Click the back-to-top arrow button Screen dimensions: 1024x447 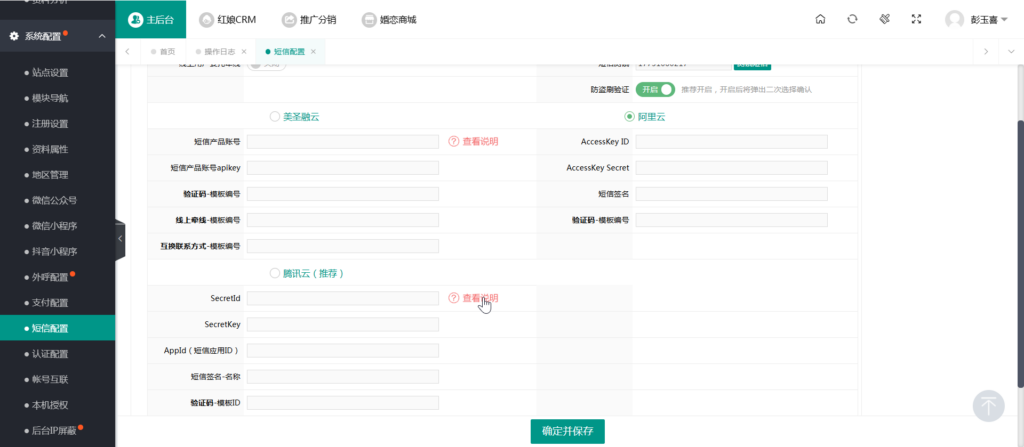[x=989, y=405]
